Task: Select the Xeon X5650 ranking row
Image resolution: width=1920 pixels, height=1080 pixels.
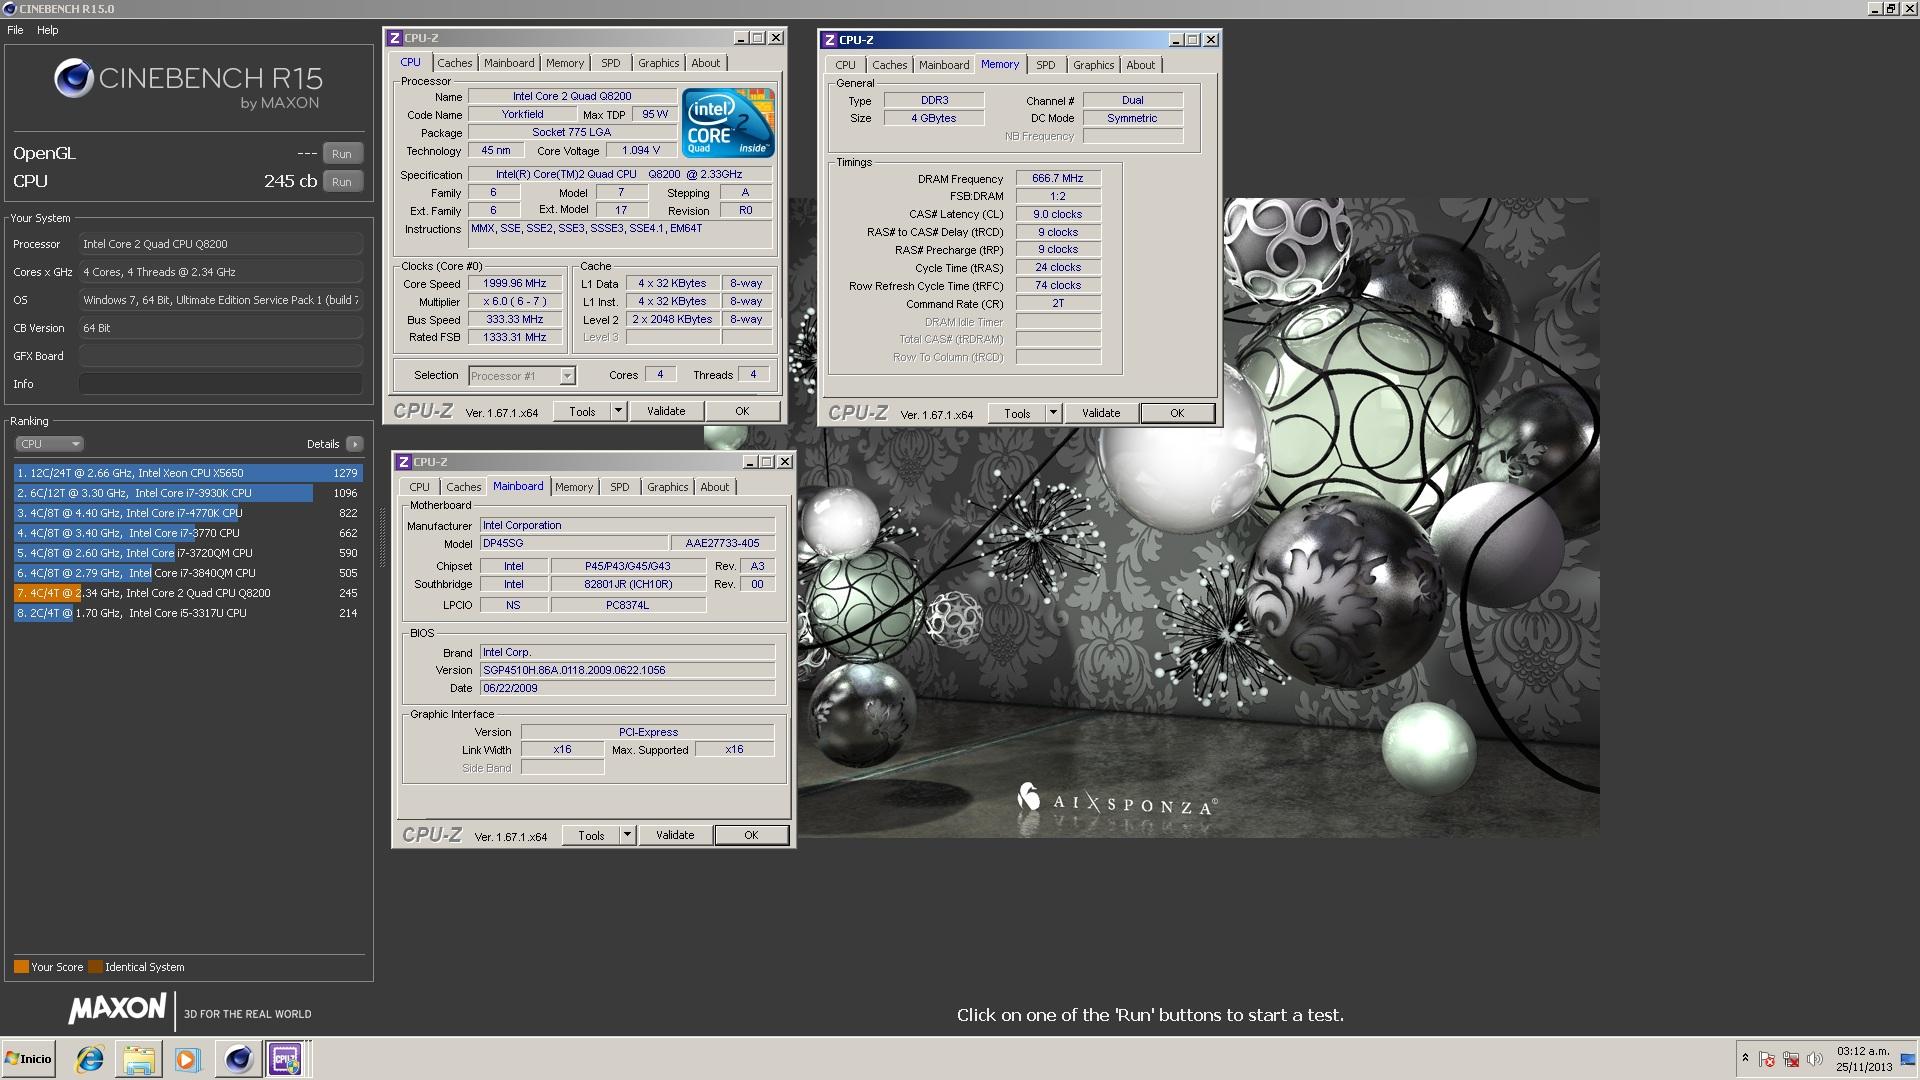Action: tap(188, 473)
